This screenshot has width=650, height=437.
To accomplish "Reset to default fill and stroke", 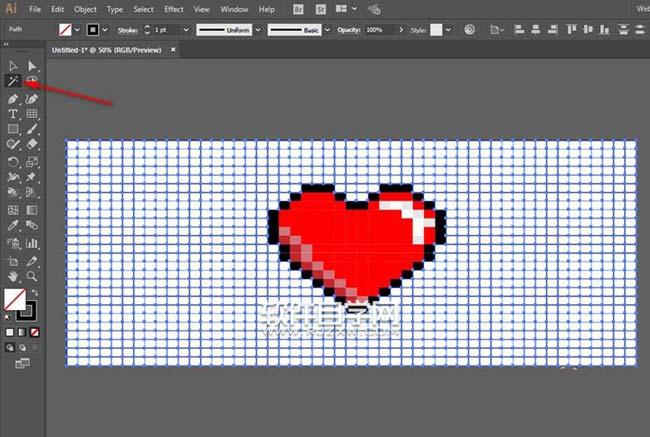I will point(7,317).
